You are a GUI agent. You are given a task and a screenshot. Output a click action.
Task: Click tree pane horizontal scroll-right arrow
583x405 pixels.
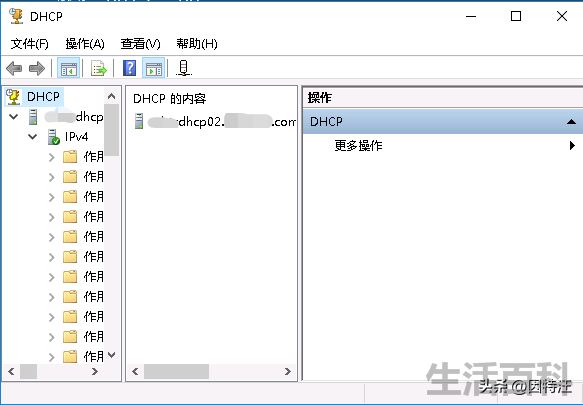click(95, 372)
